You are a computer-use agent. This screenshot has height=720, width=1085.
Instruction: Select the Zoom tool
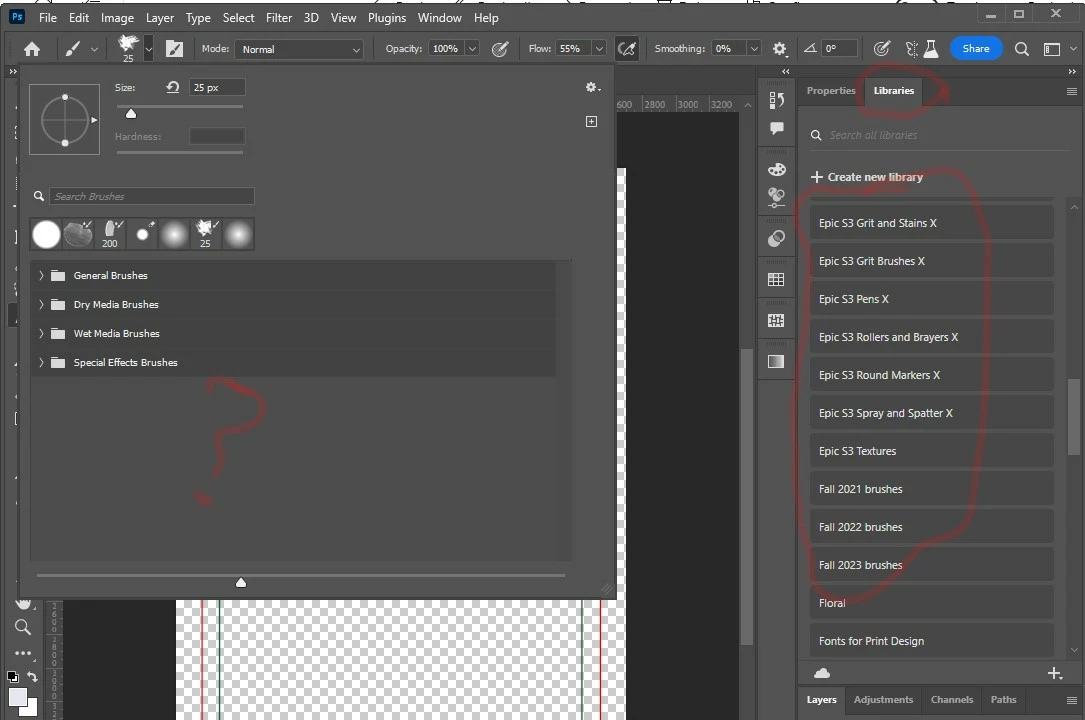pyautogui.click(x=23, y=627)
